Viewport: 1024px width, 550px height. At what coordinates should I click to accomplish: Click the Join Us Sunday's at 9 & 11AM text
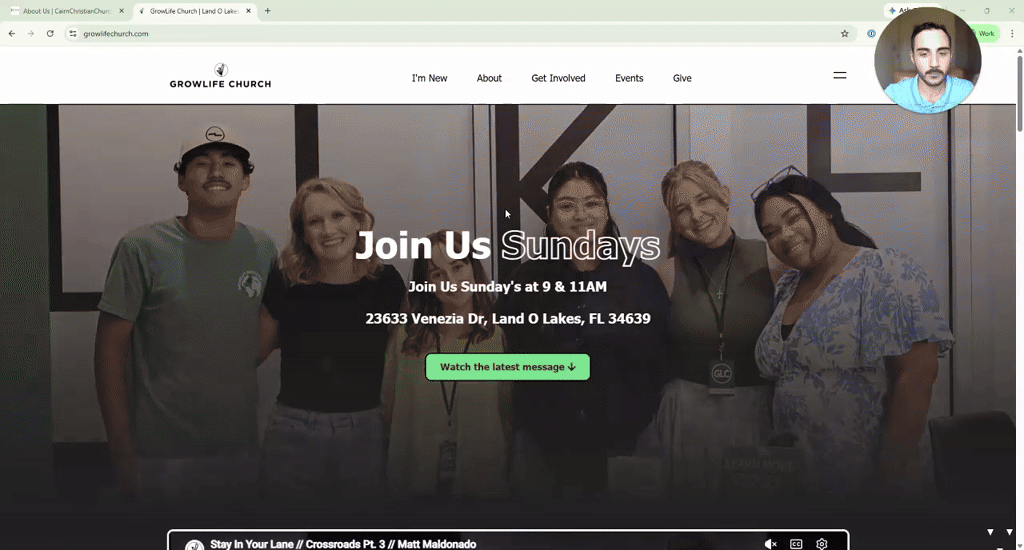coord(507,287)
